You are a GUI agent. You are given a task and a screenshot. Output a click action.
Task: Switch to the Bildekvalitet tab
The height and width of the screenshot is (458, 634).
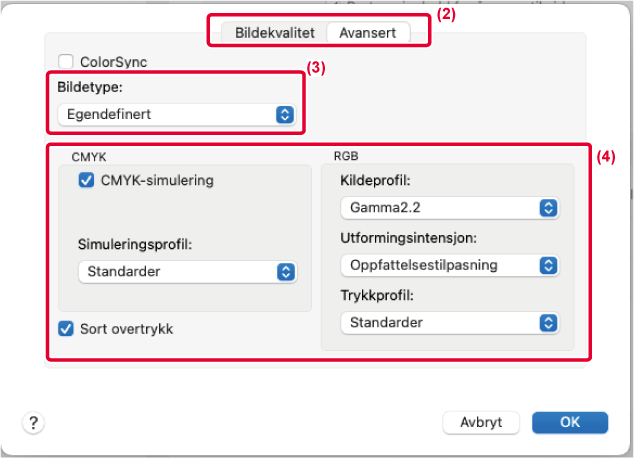click(275, 33)
